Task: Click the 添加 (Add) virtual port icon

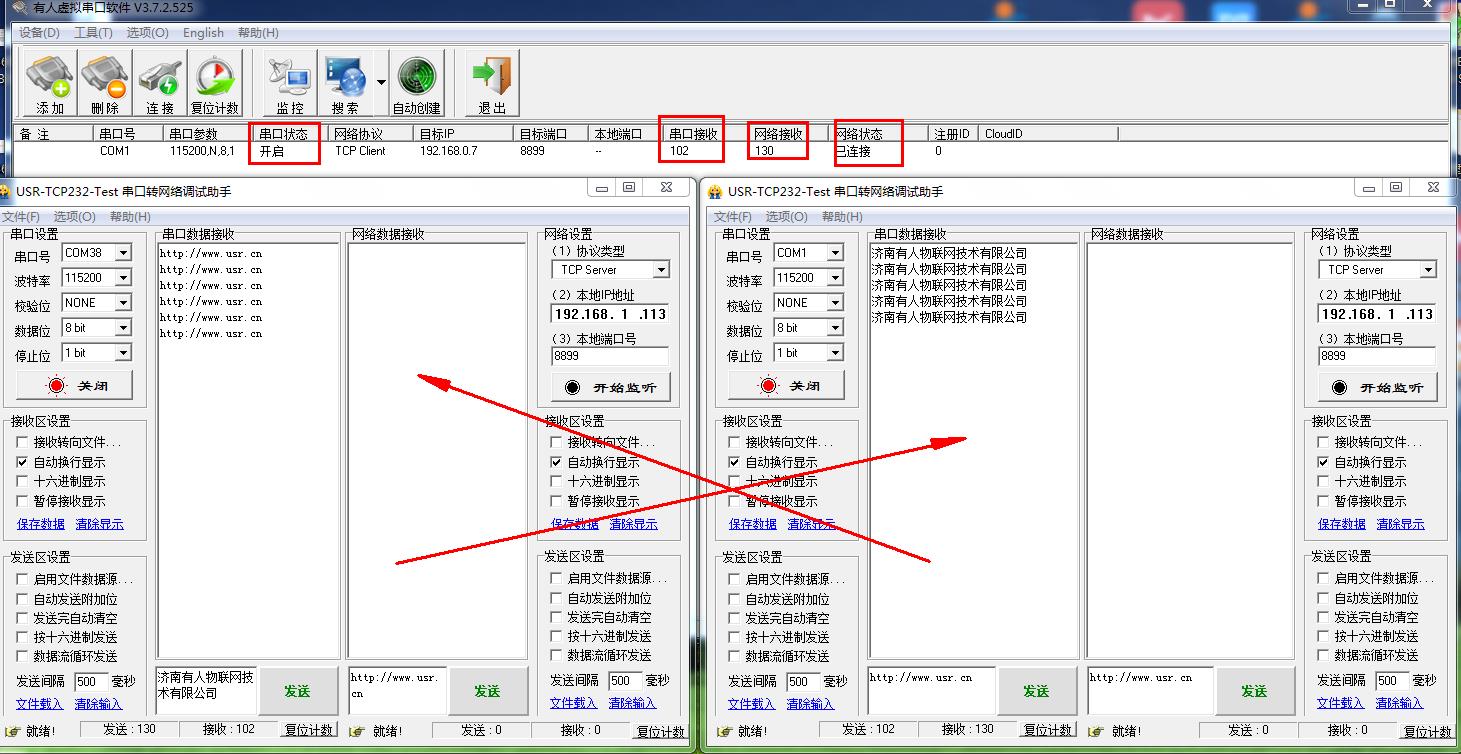Action: [x=49, y=84]
